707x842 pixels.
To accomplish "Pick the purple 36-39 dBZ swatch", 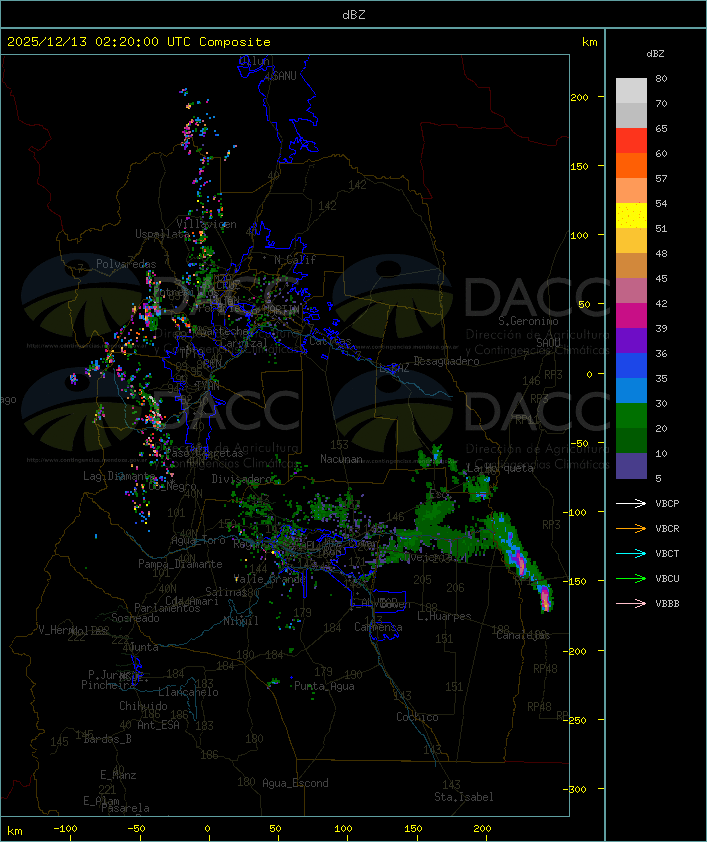I will click(631, 340).
